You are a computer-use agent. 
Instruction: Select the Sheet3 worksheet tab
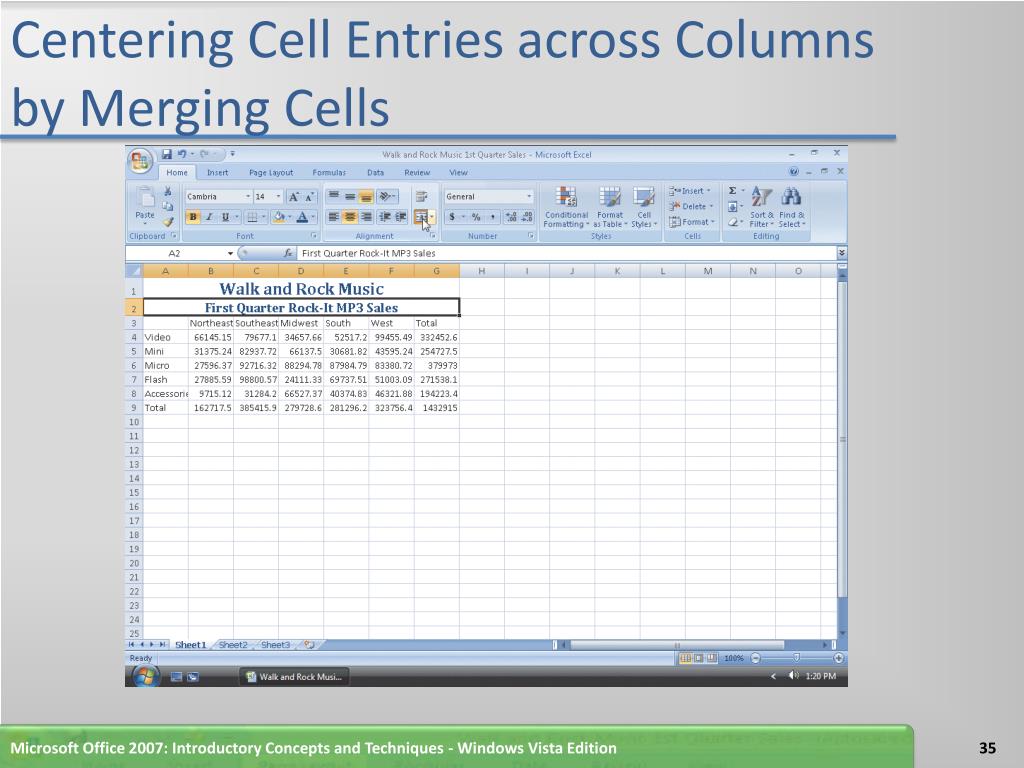pyautogui.click(x=276, y=645)
